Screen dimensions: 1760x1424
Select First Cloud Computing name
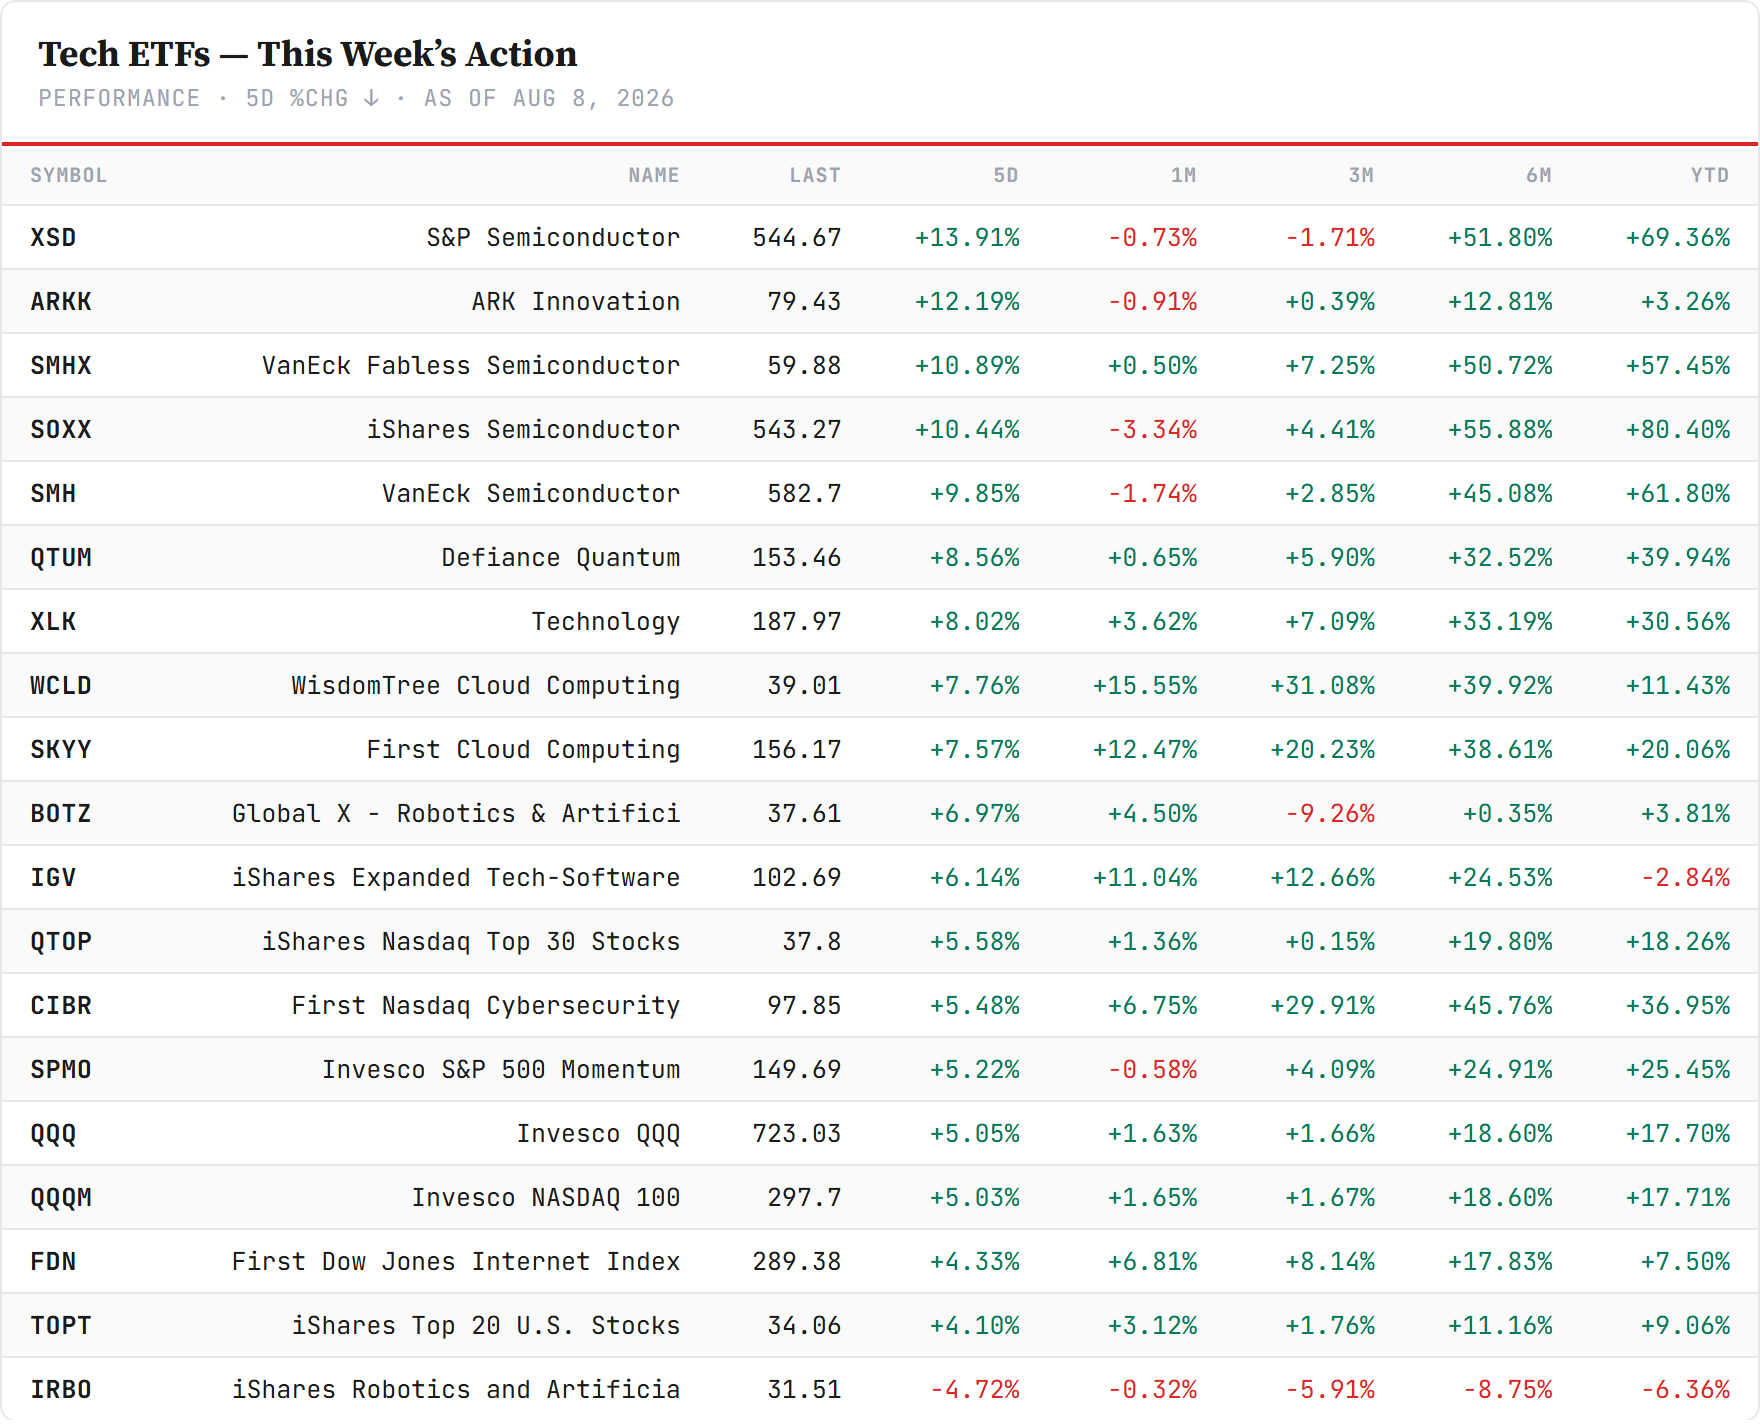click(x=523, y=750)
